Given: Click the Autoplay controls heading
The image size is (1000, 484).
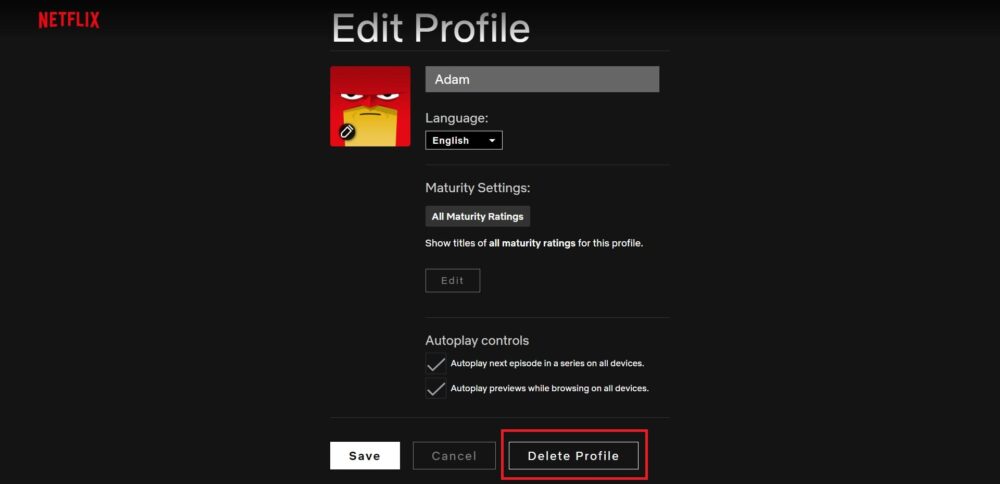Looking at the screenshot, I should point(477,340).
